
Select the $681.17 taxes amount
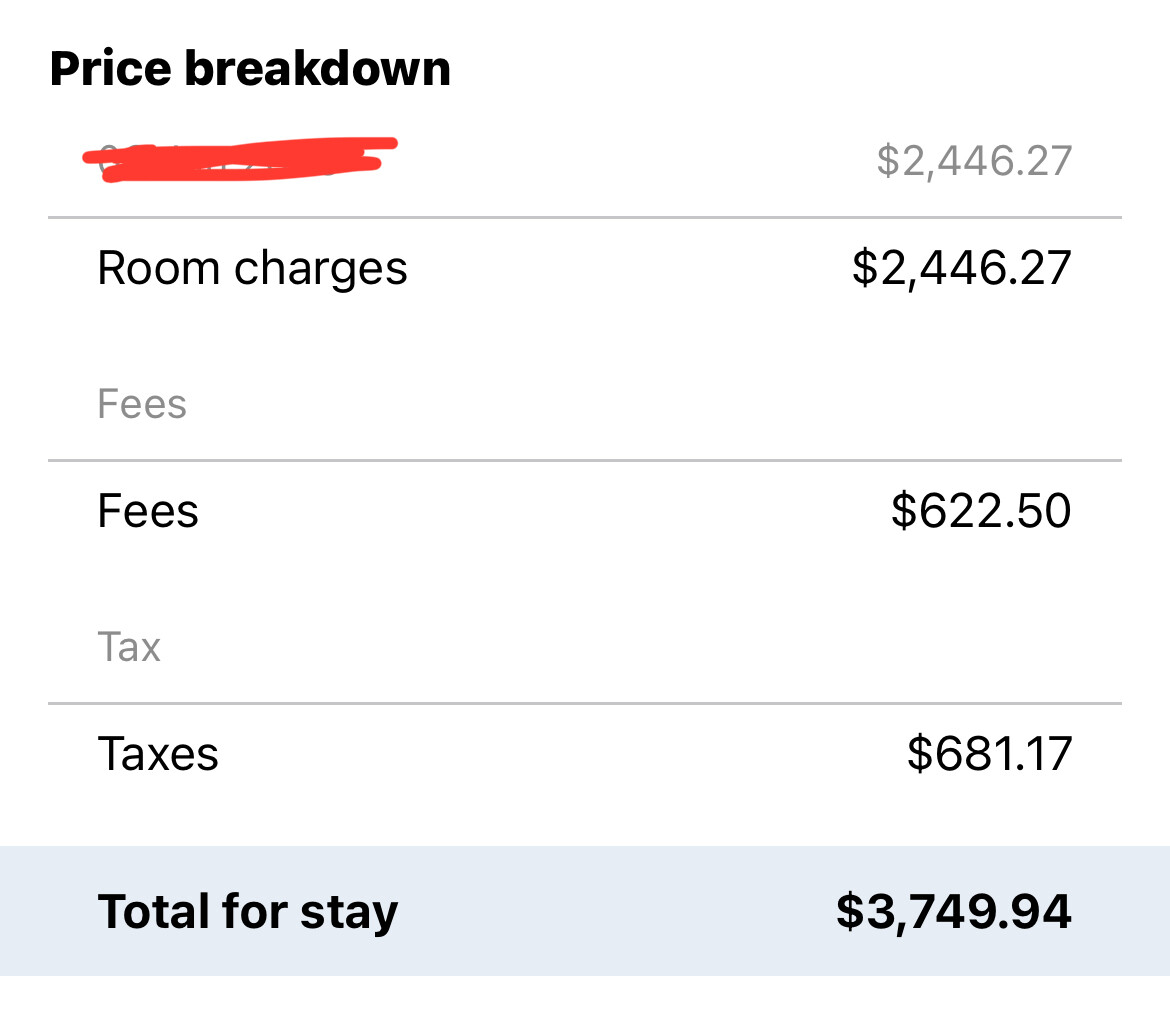[x=989, y=753]
